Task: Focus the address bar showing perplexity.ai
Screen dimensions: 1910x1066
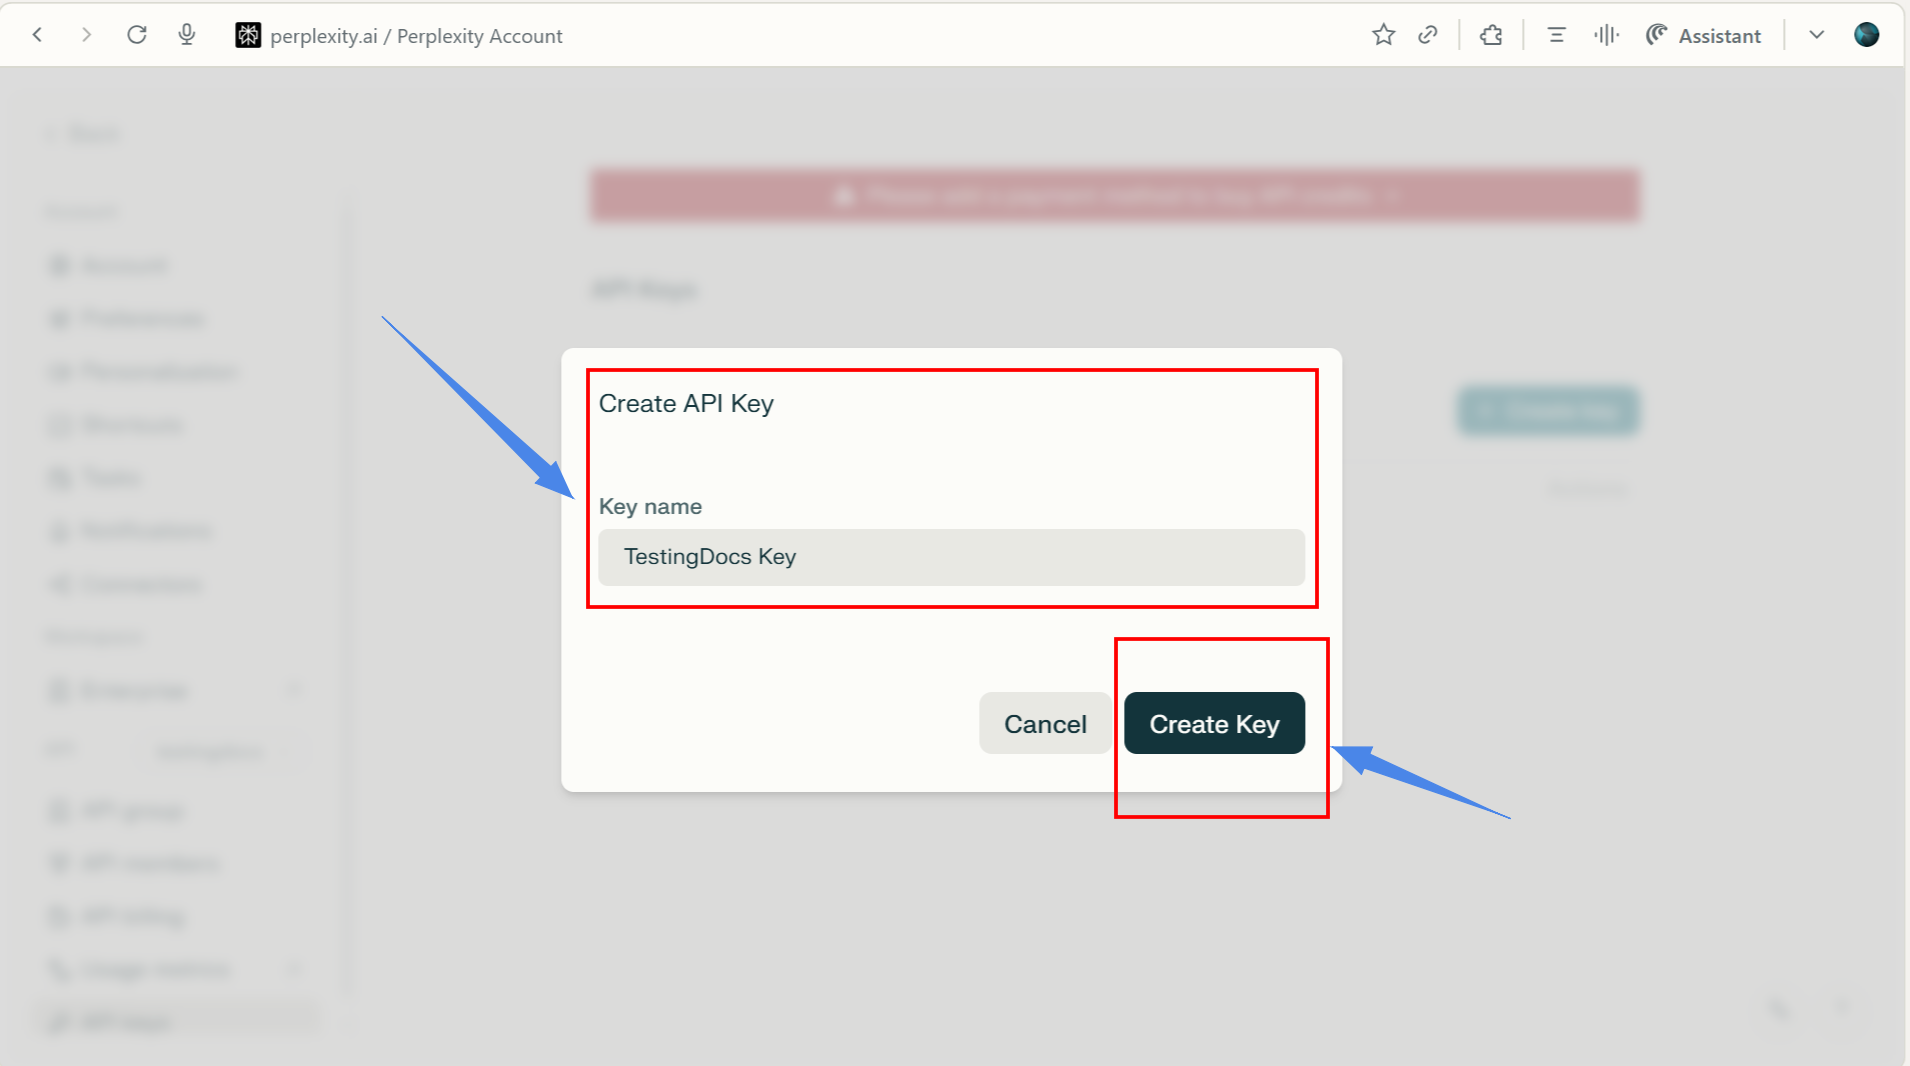Action: tap(416, 36)
